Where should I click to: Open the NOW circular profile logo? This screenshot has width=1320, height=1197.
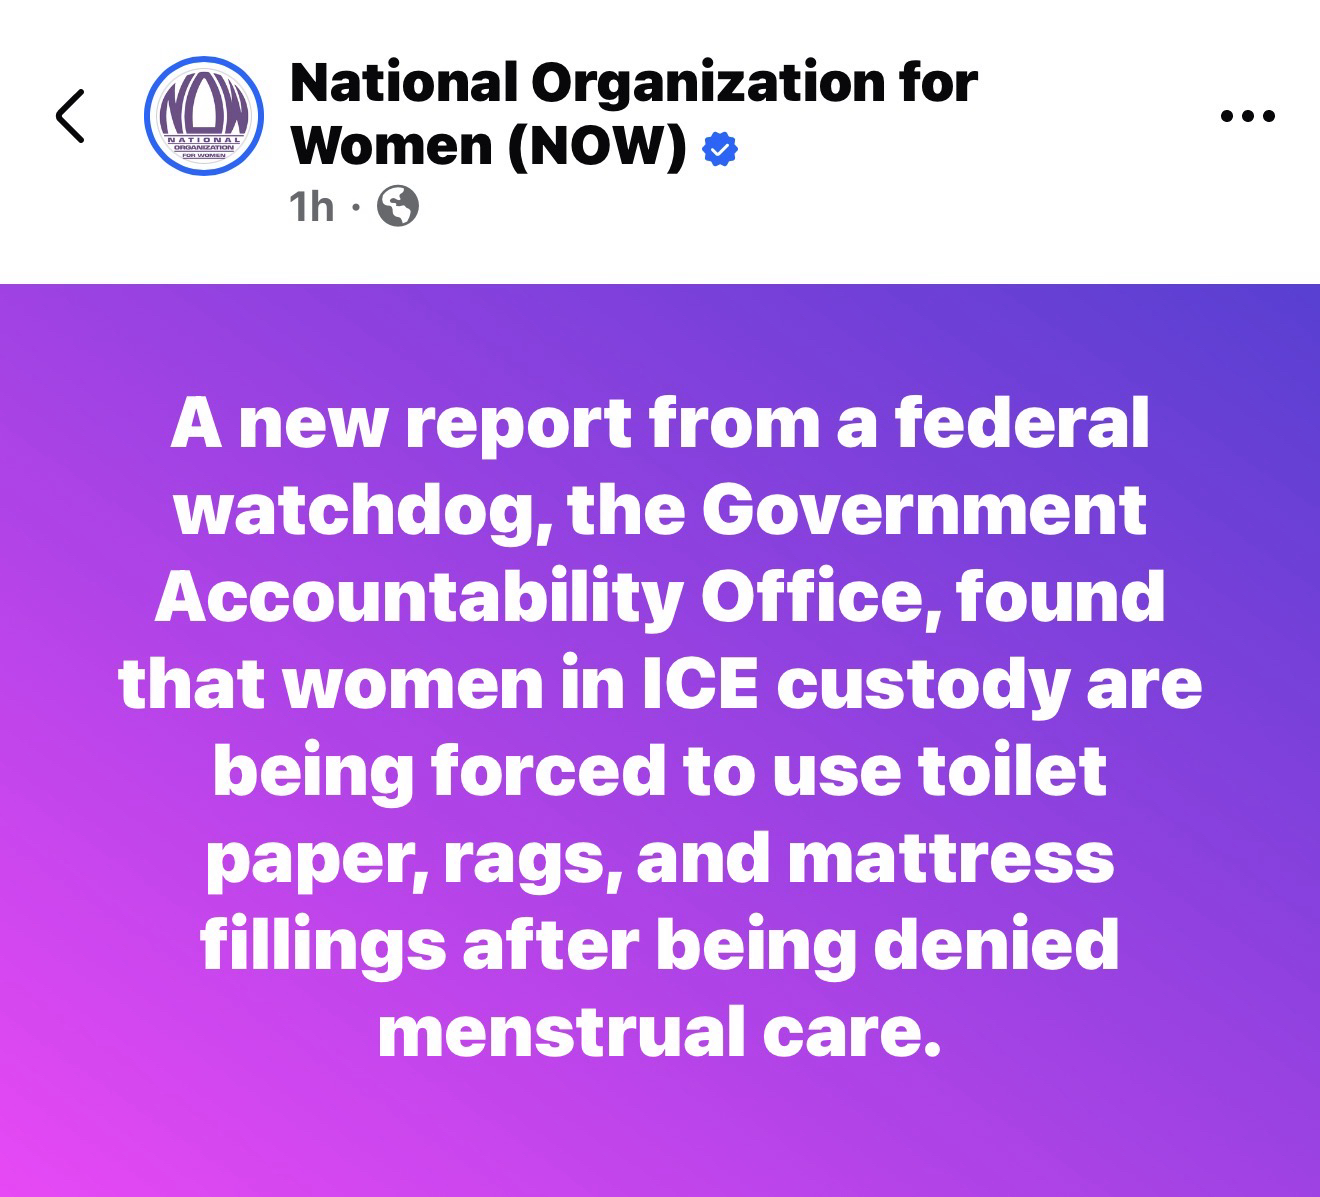[x=204, y=116]
